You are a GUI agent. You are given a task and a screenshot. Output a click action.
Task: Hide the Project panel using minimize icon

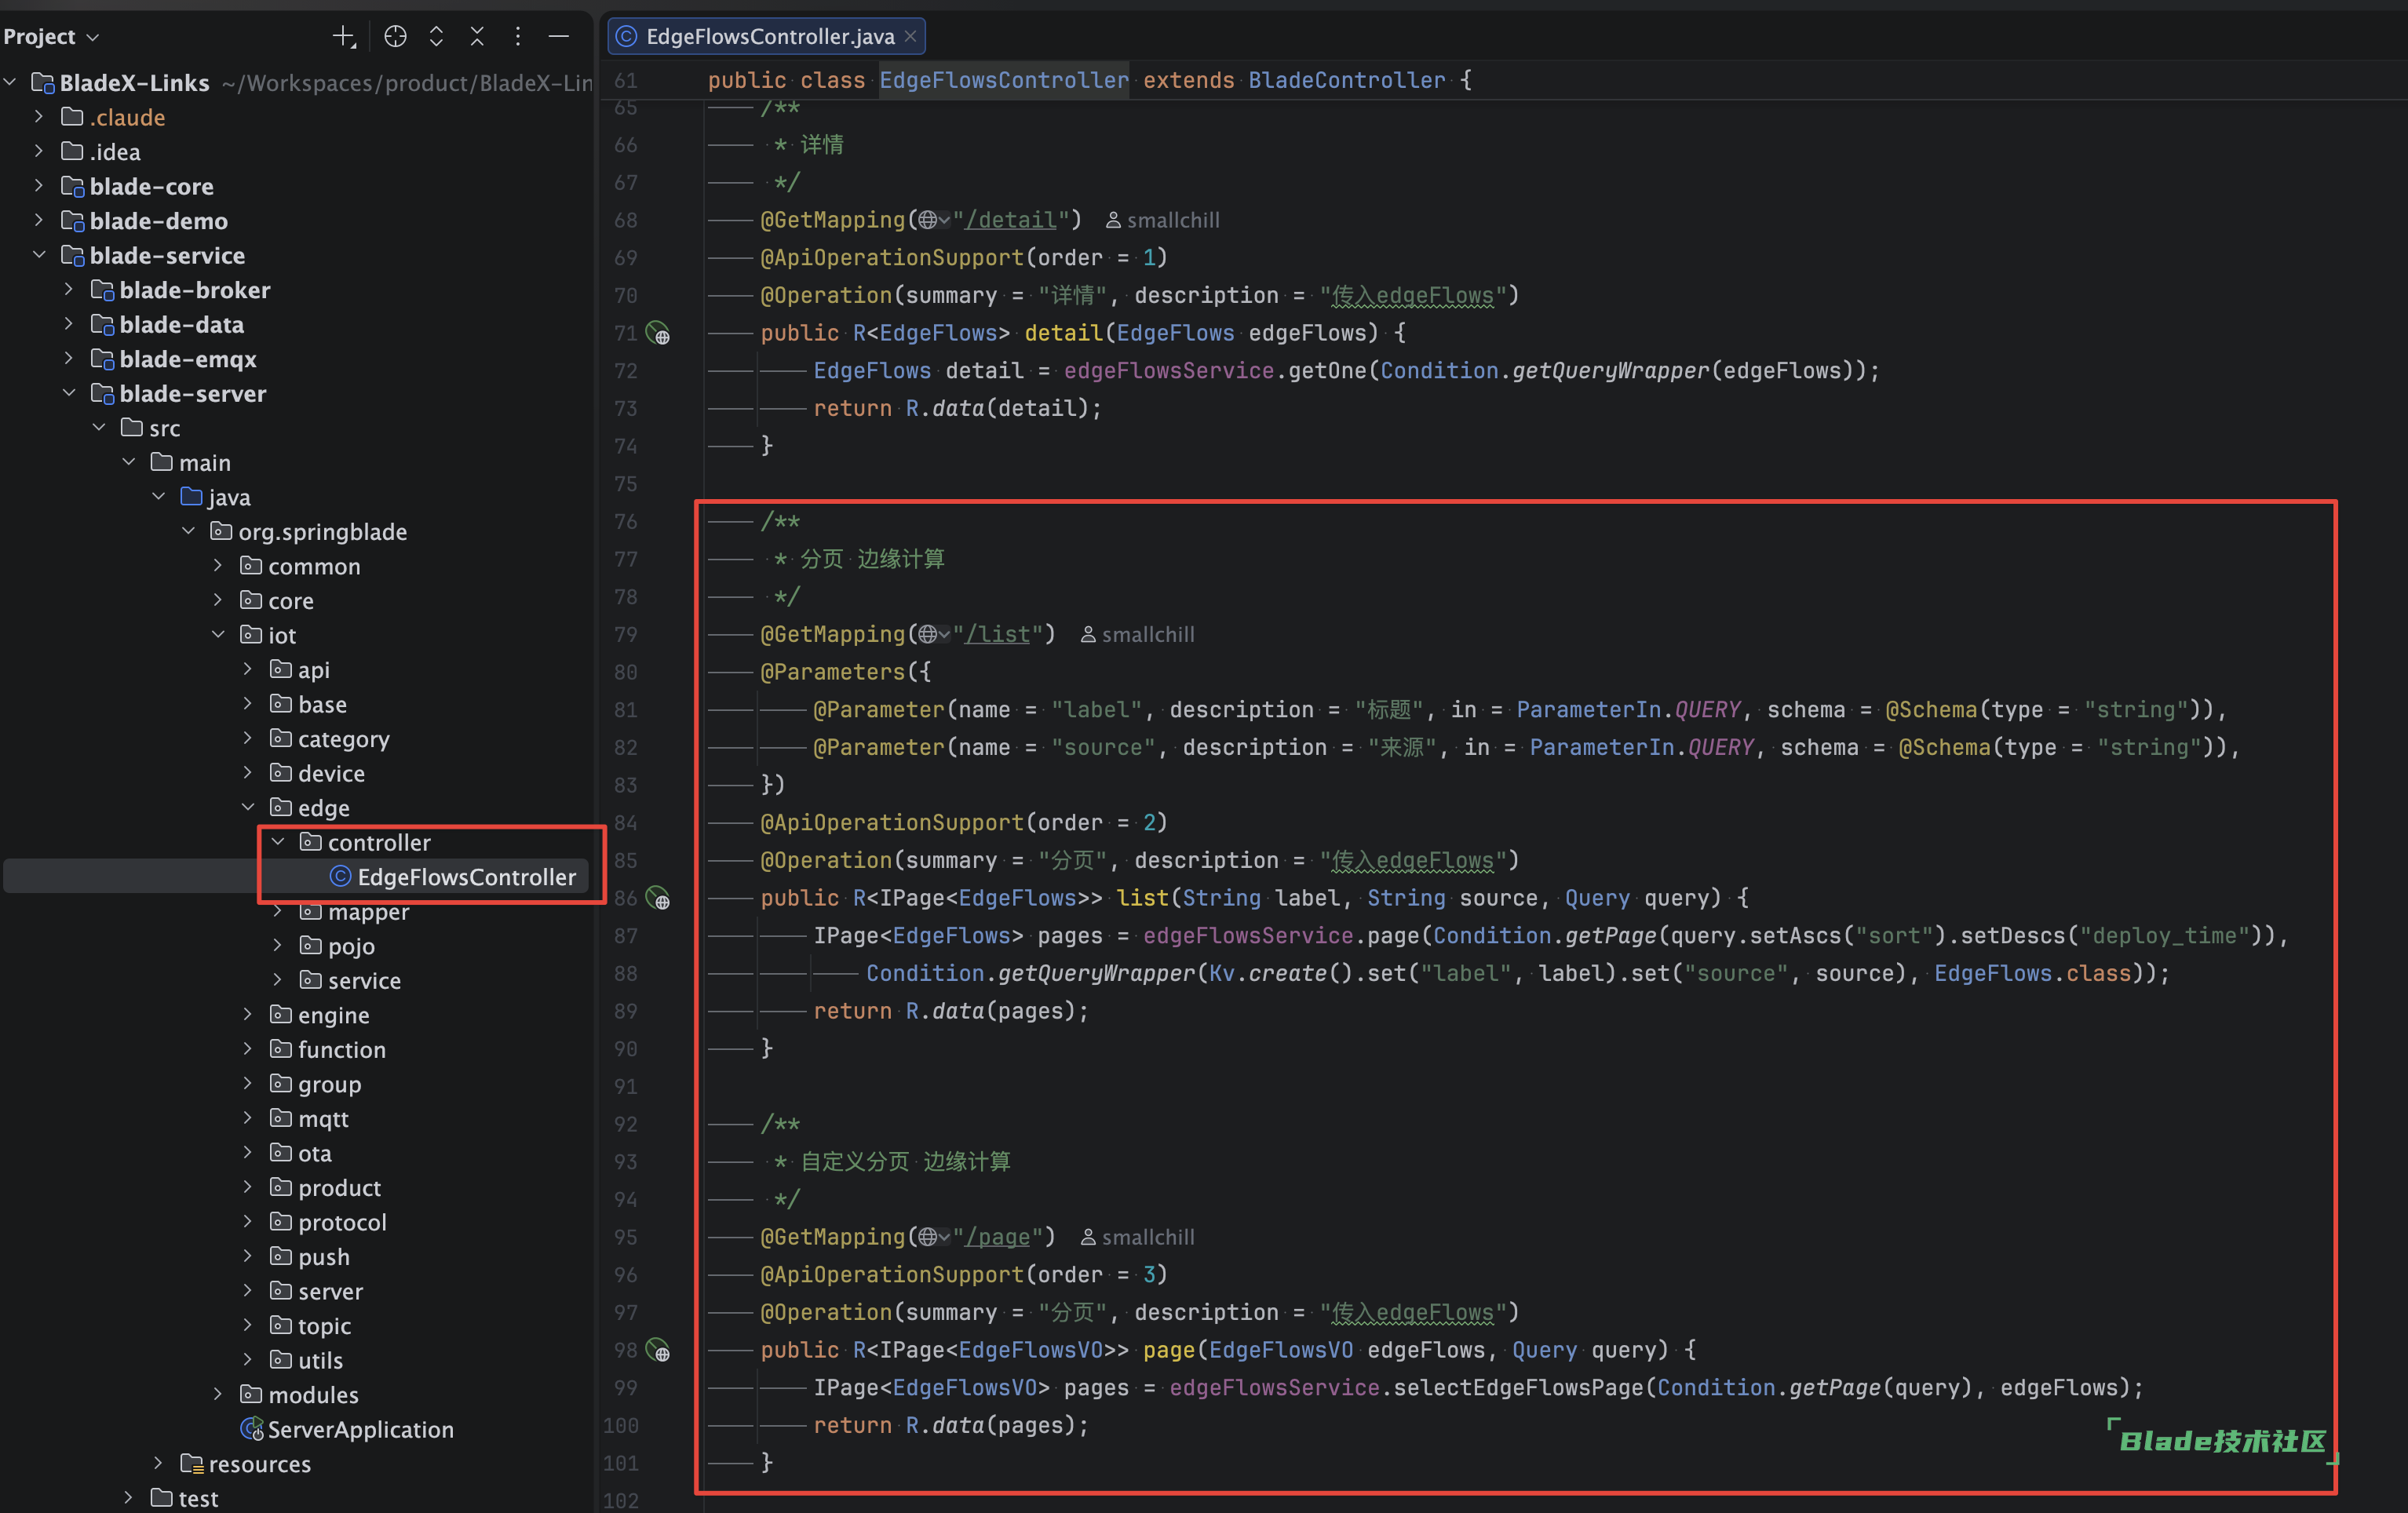[x=559, y=37]
